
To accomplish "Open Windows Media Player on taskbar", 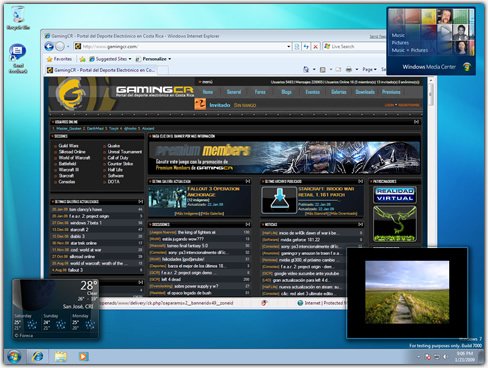I will 83,357.
